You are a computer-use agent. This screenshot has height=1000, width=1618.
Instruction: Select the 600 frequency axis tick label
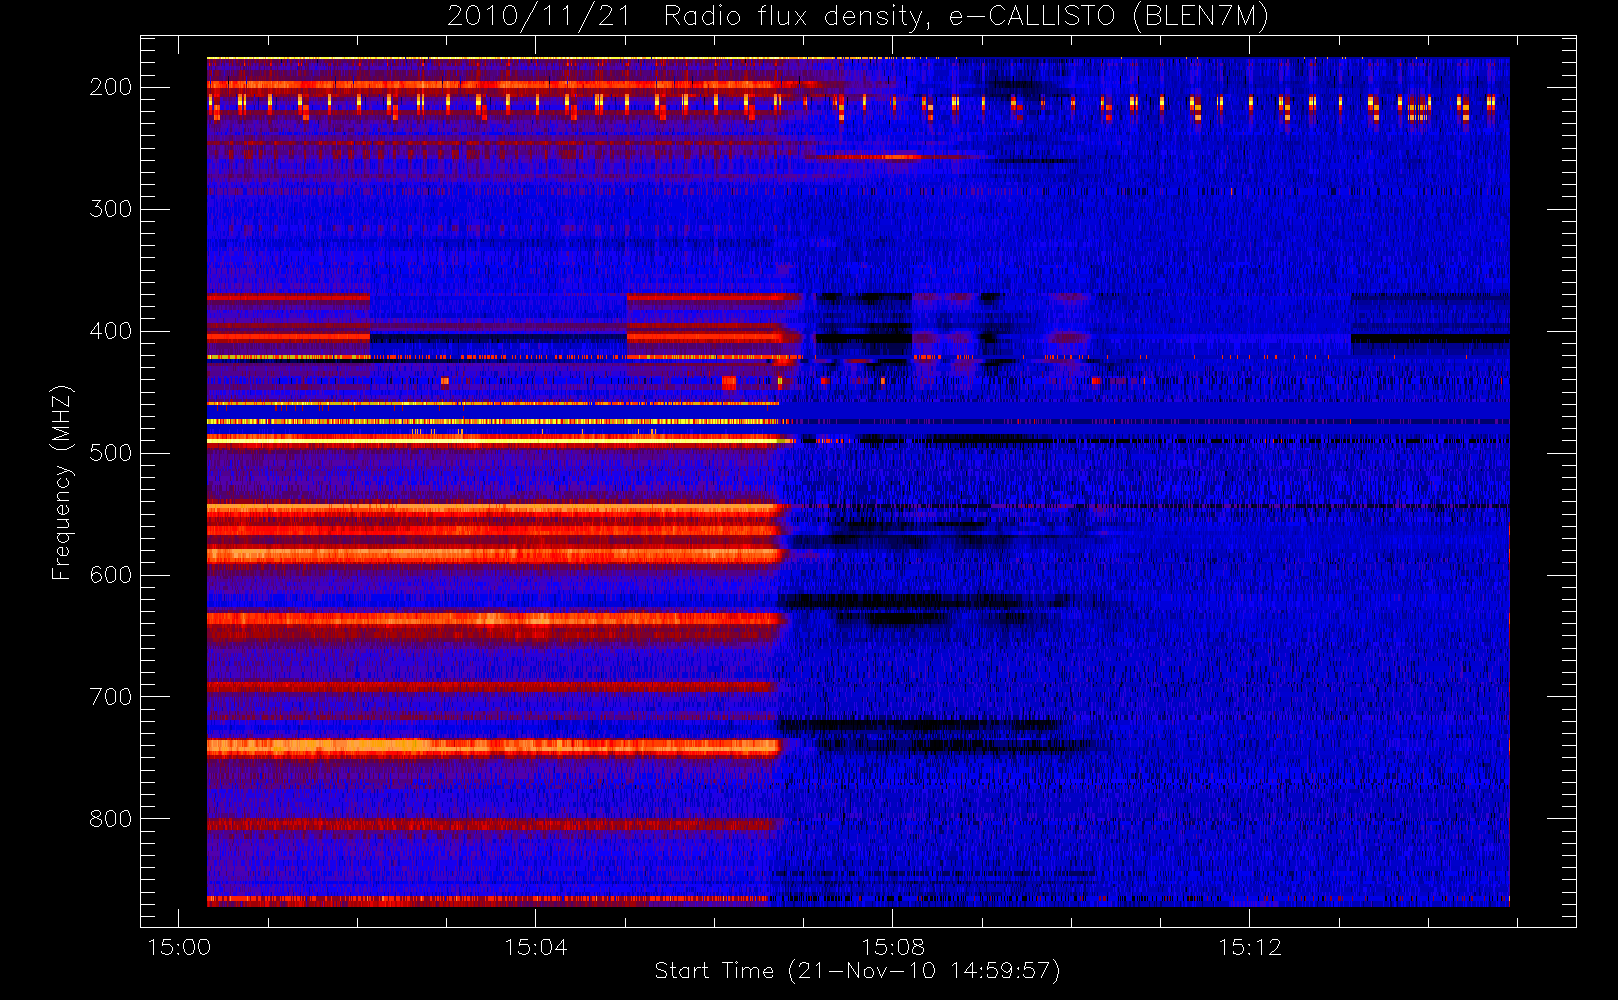[x=111, y=575]
